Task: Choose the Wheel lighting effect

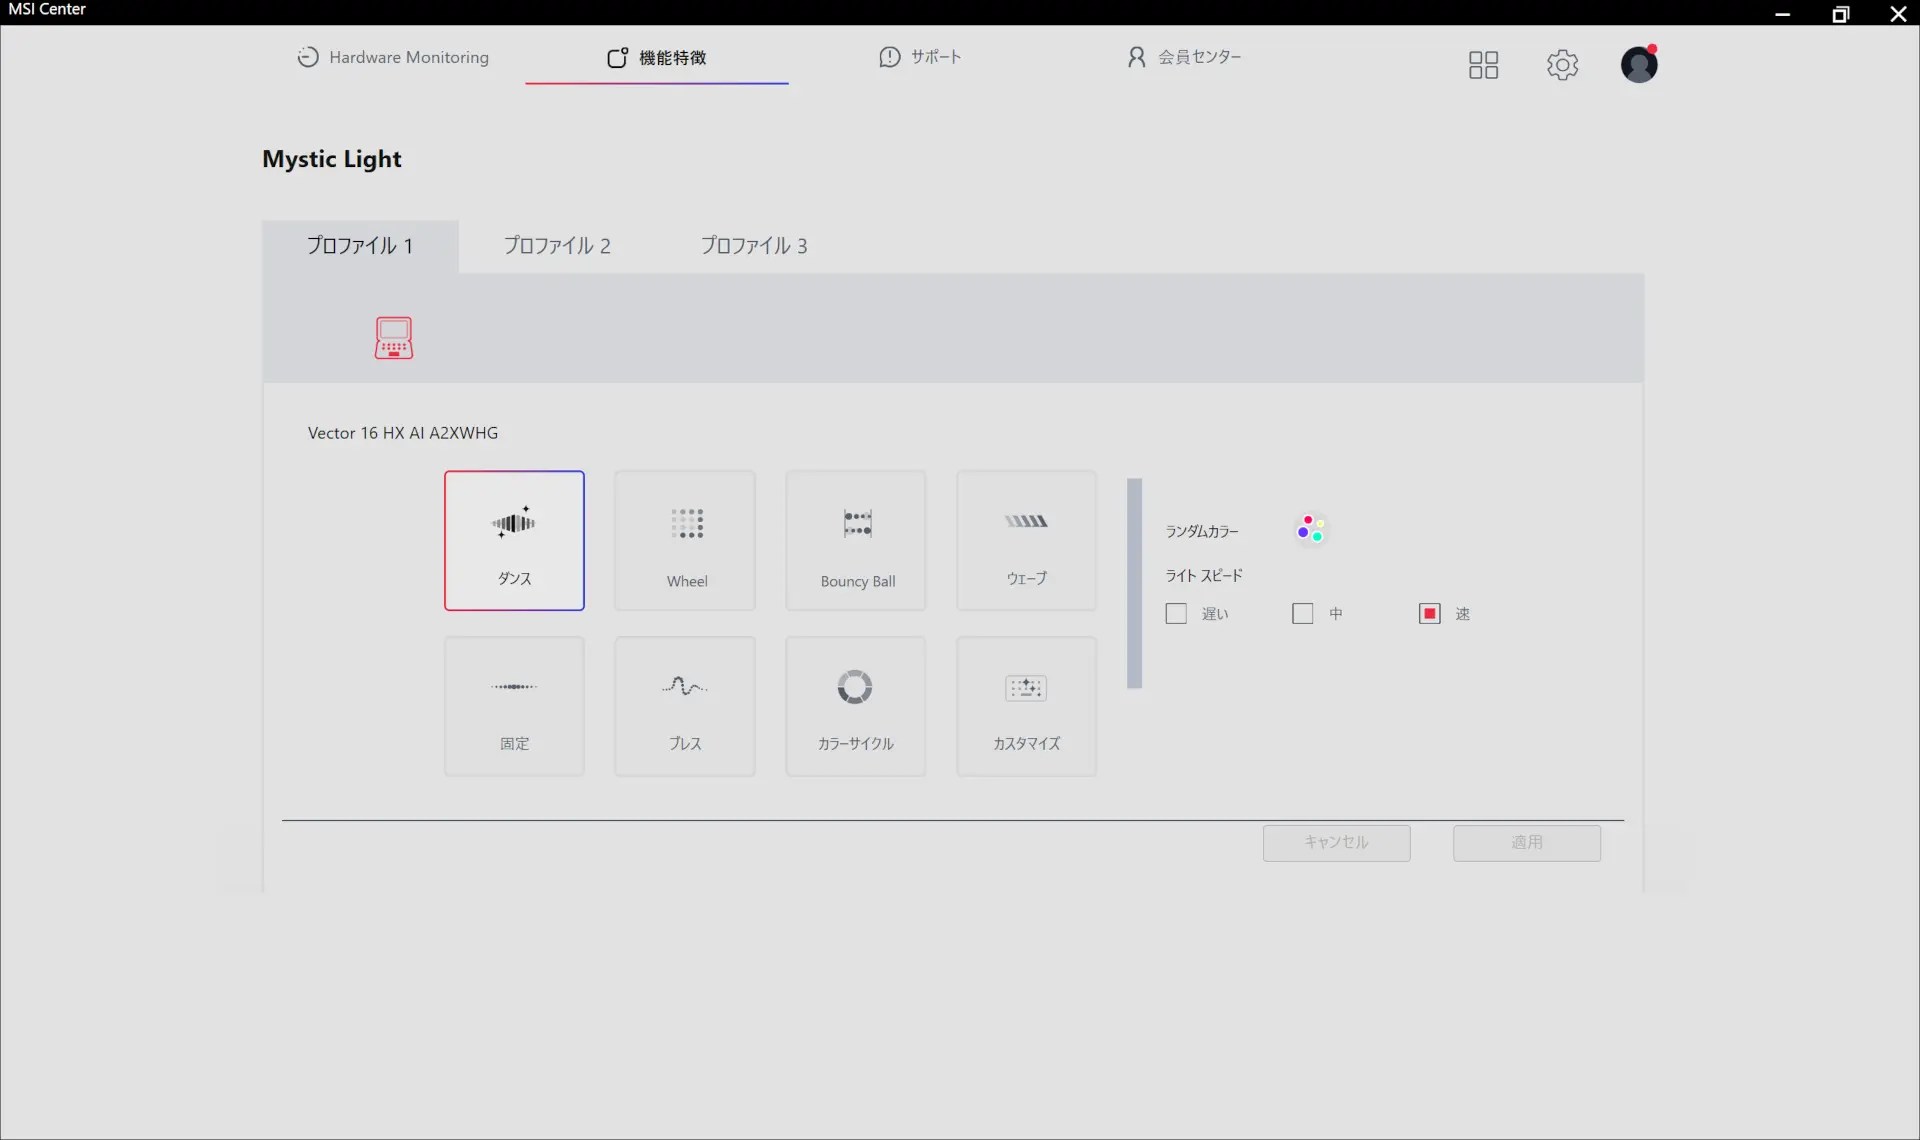Action: pos(685,540)
